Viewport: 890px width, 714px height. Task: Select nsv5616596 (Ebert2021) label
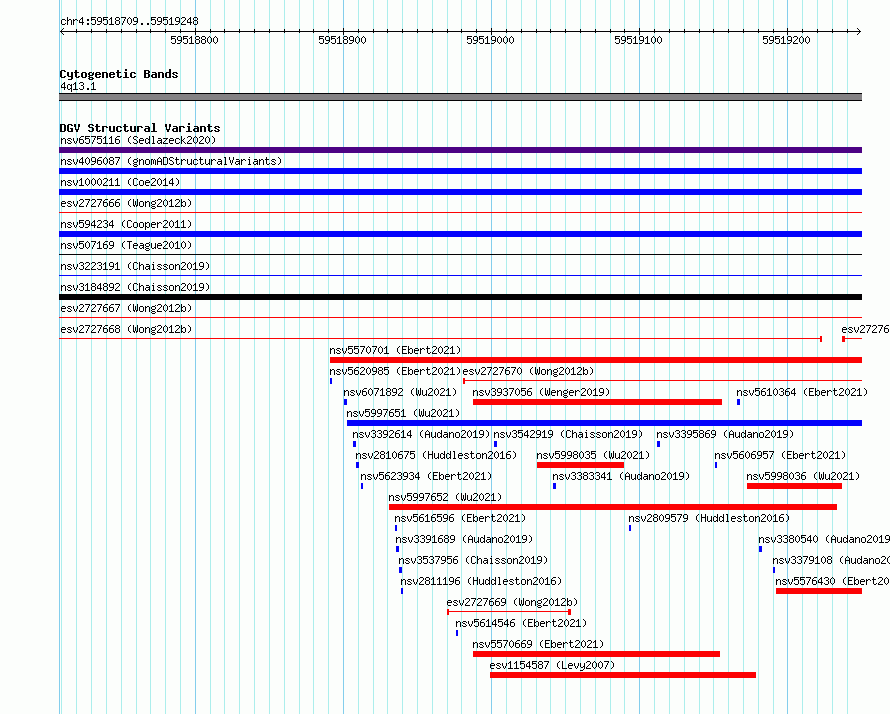(460, 518)
